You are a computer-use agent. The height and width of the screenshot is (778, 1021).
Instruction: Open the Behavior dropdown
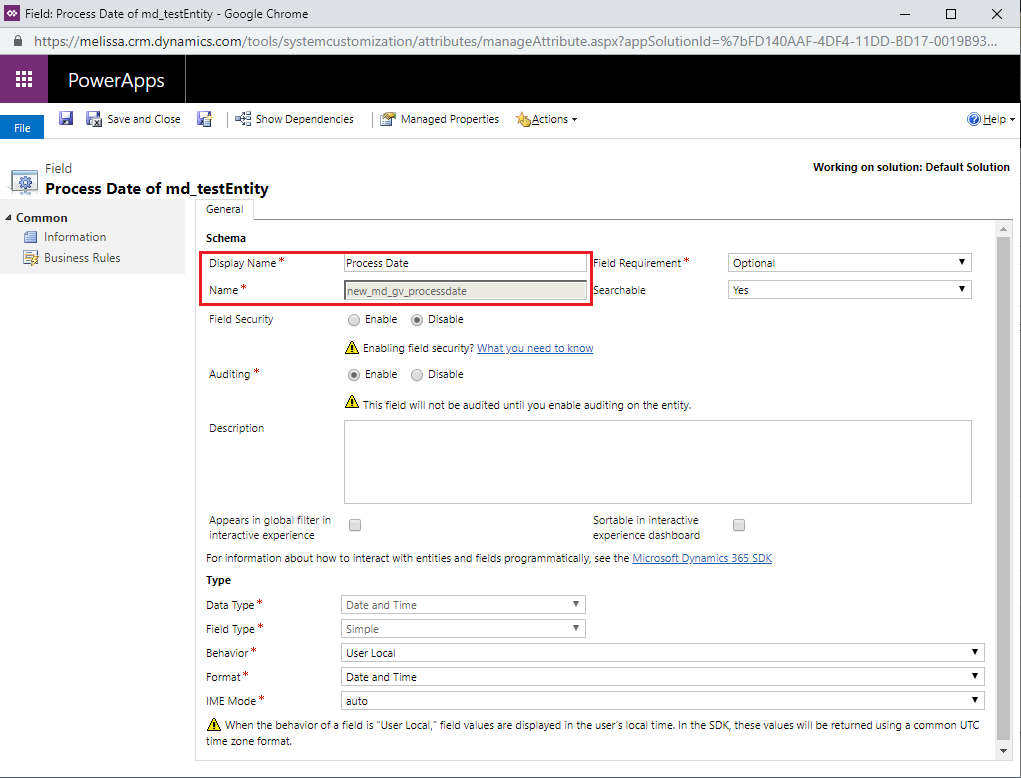(x=662, y=652)
